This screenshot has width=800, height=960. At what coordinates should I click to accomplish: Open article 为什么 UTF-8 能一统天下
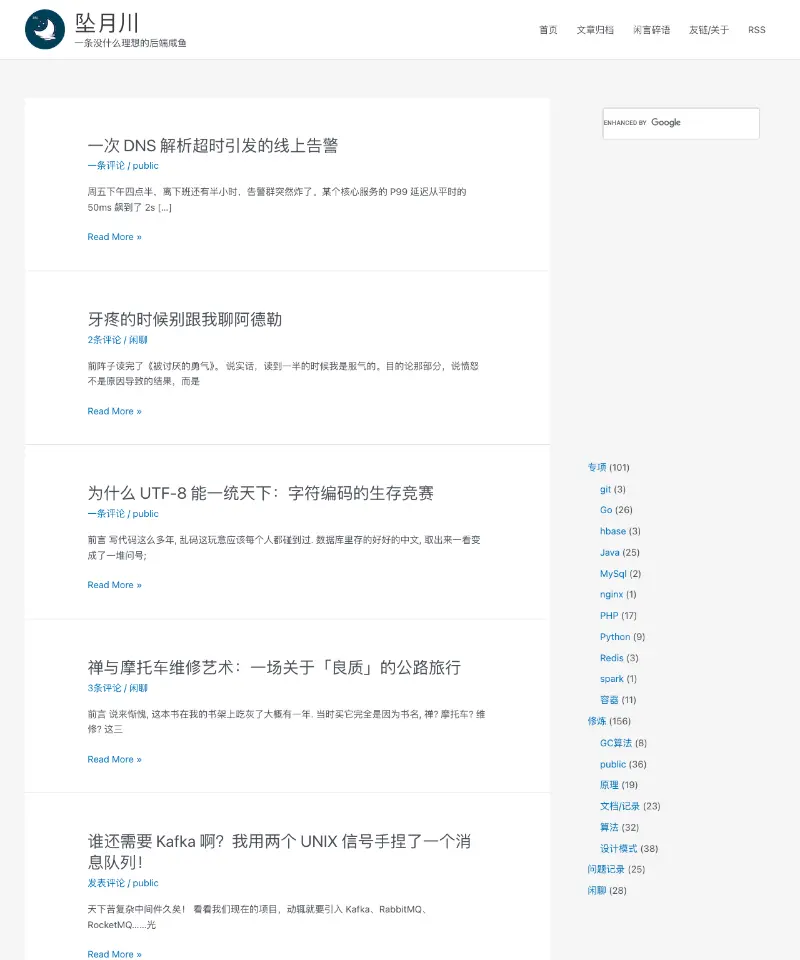click(260, 493)
